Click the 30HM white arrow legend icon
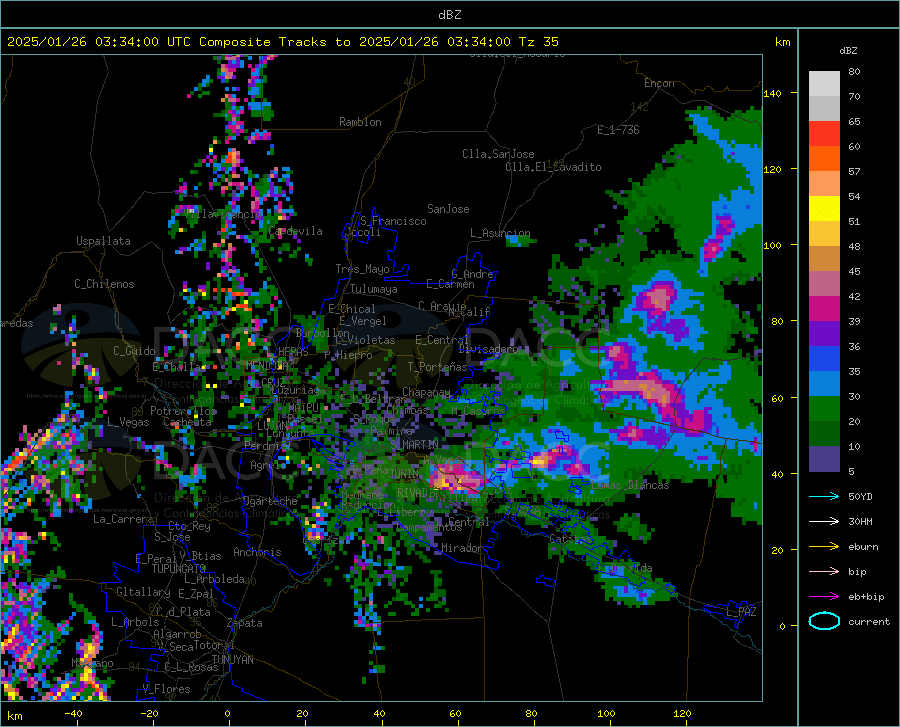900x727 pixels. [x=824, y=521]
